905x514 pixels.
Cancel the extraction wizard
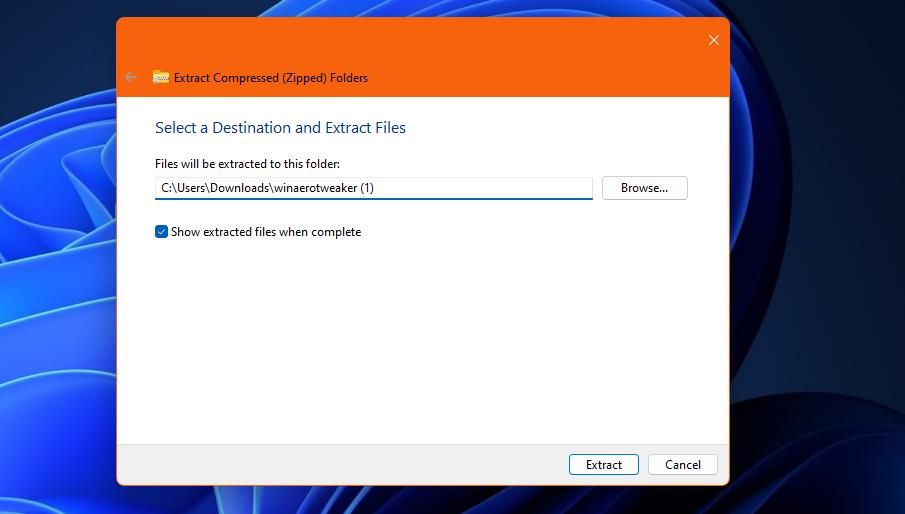[683, 464]
